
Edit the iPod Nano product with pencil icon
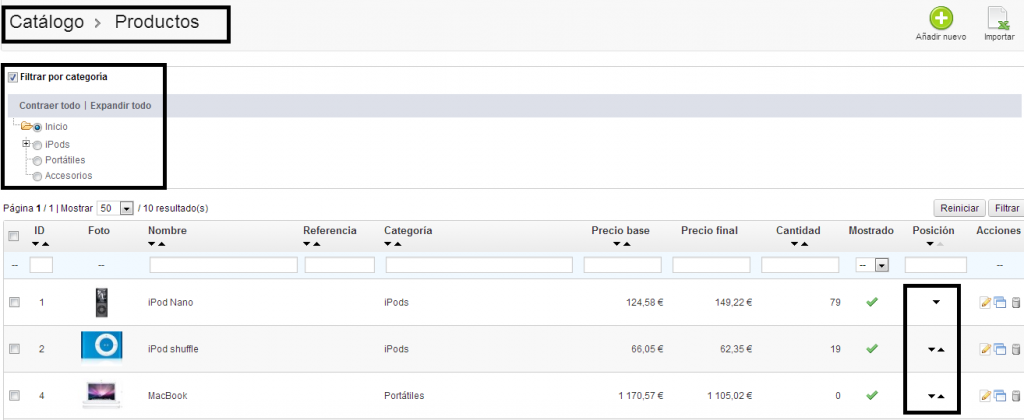pos(985,302)
